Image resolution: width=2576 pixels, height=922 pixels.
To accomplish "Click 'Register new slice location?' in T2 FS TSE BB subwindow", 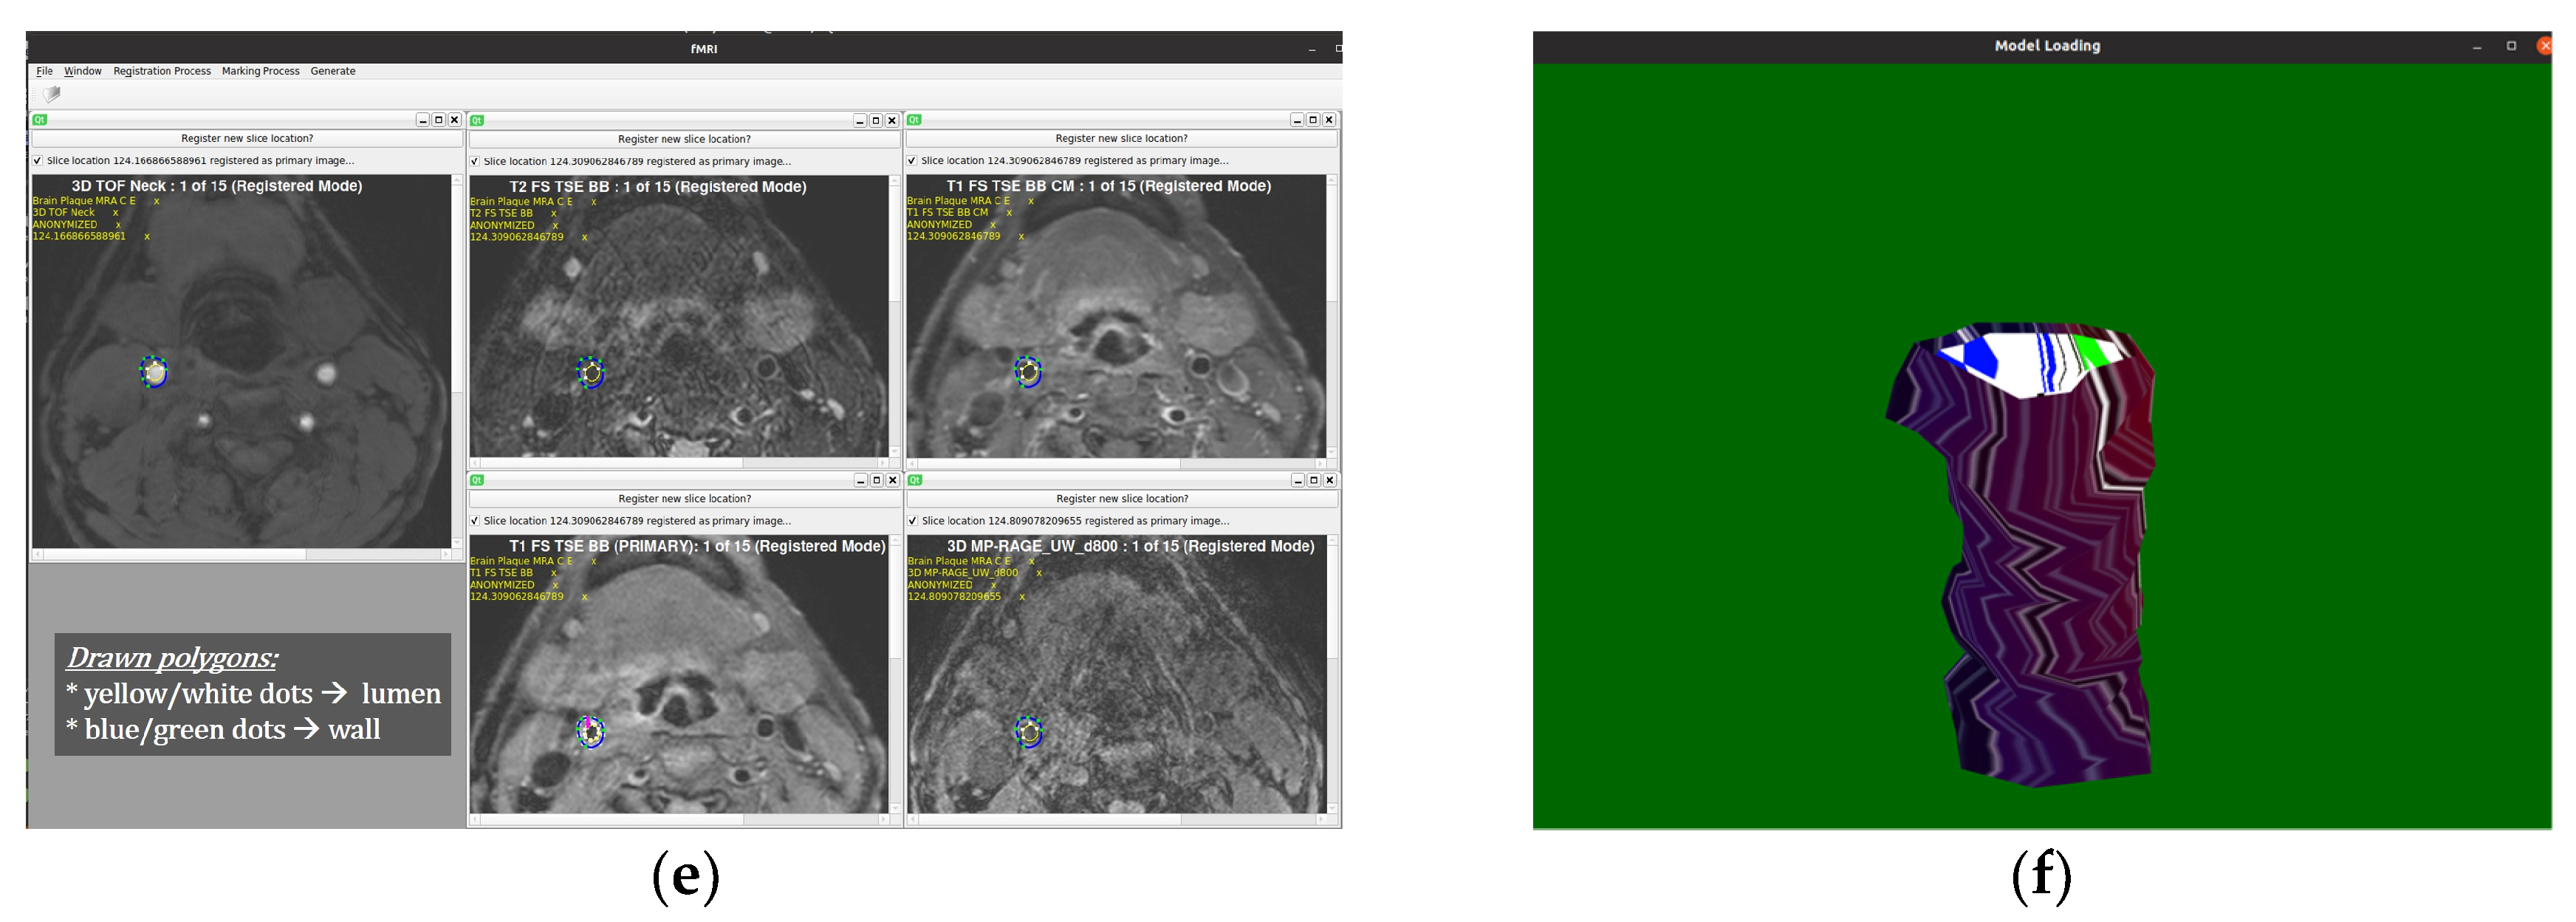I will (684, 139).
